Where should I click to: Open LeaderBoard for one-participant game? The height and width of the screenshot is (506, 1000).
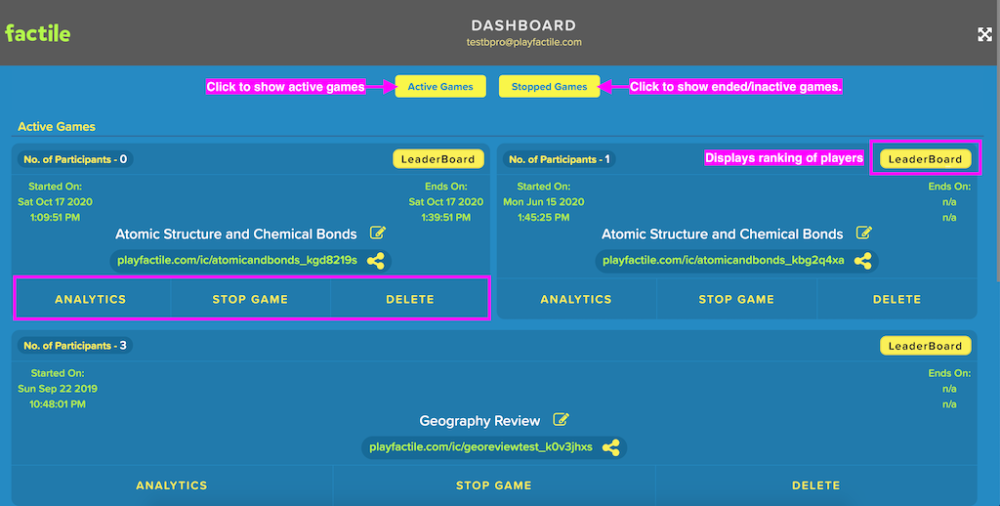pyautogui.click(x=925, y=159)
